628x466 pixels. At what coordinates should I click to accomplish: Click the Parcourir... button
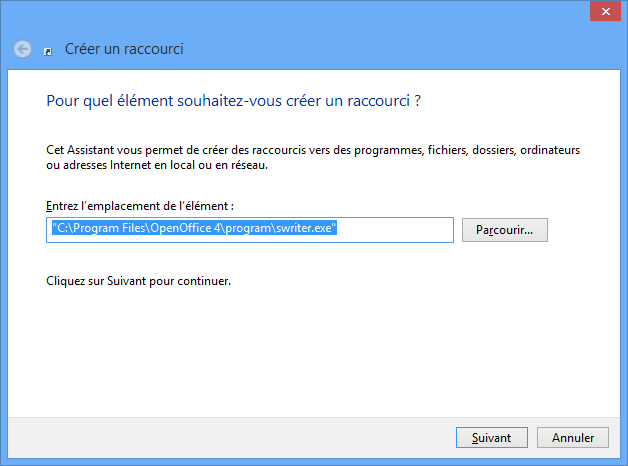click(x=505, y=230)
